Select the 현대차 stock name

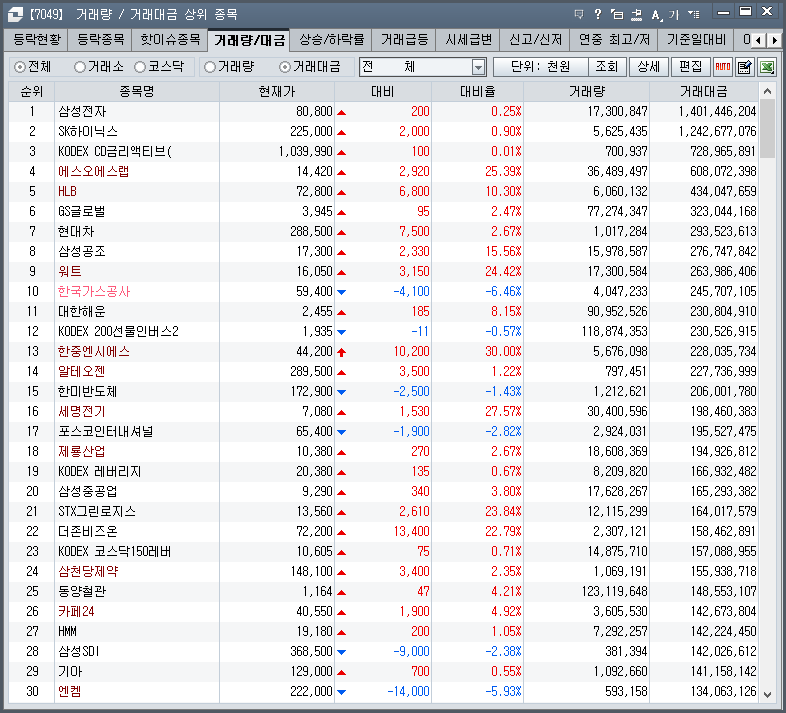point(76,232)
